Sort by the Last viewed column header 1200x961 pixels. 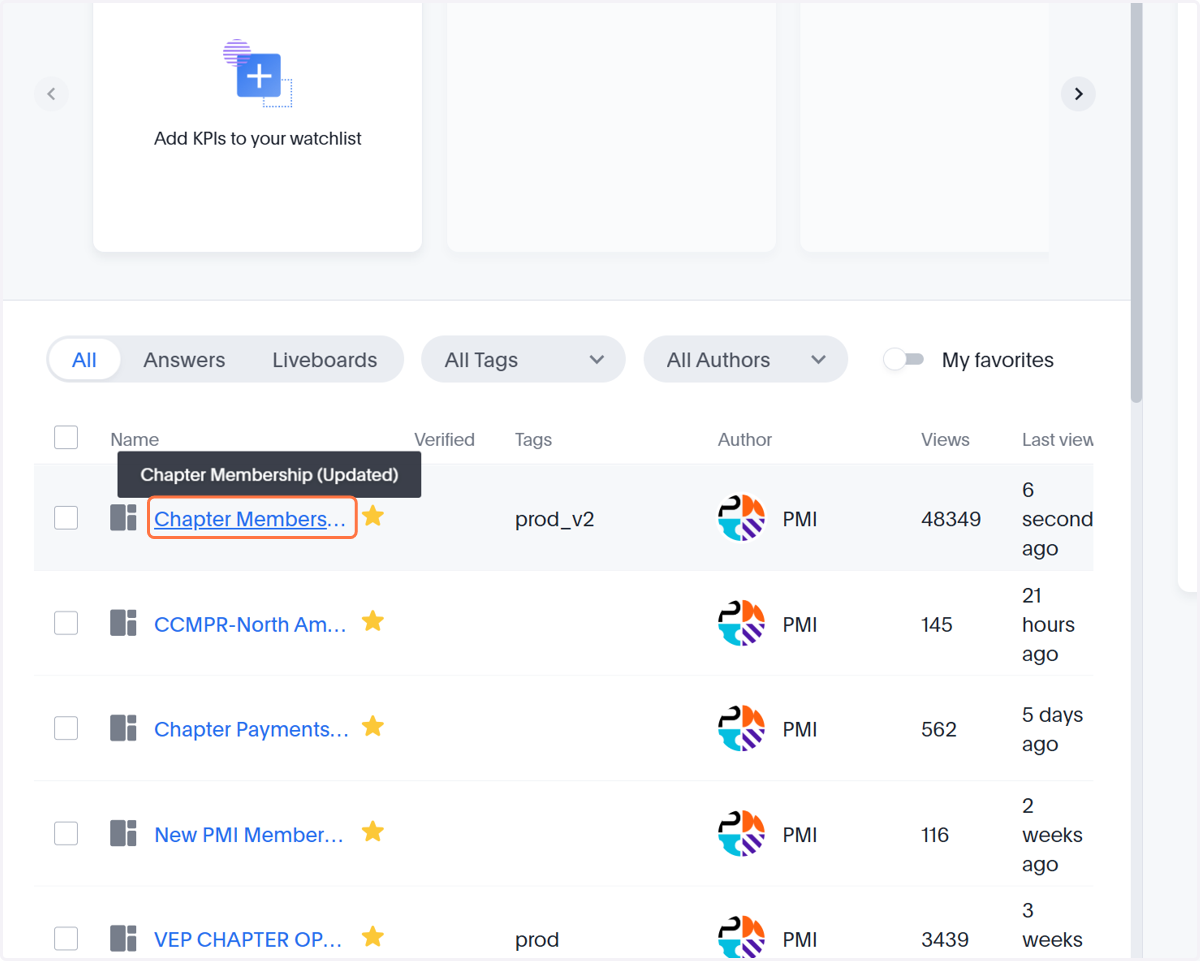[x=1057, y=439]
